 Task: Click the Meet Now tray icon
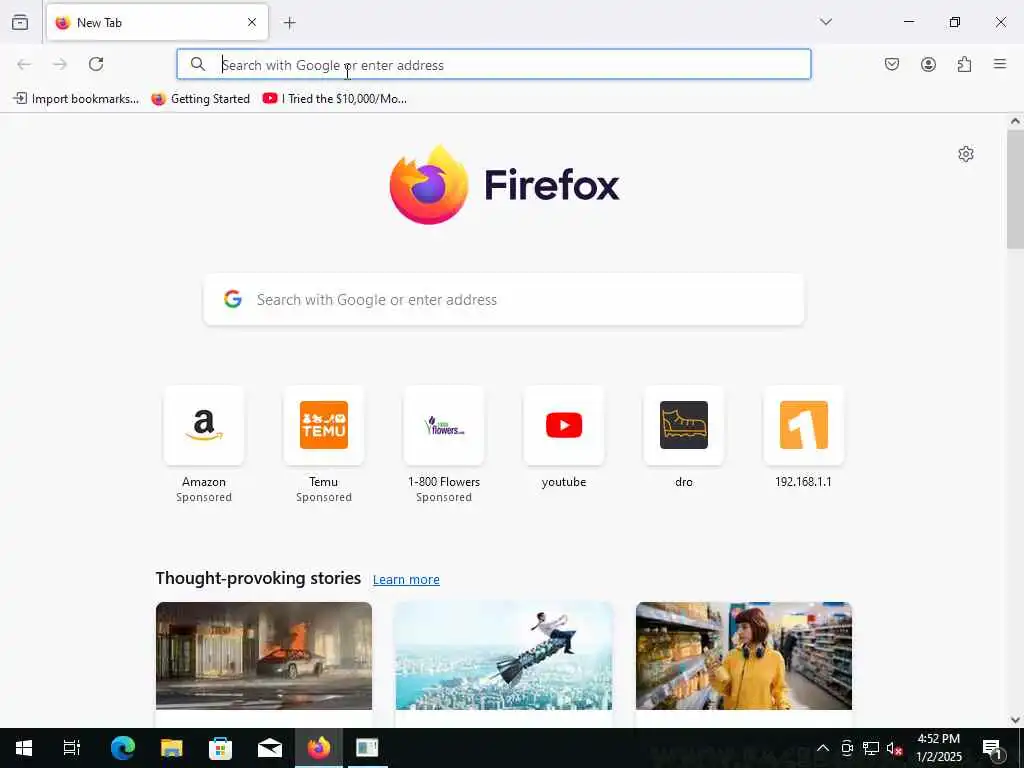click(847, 748)
